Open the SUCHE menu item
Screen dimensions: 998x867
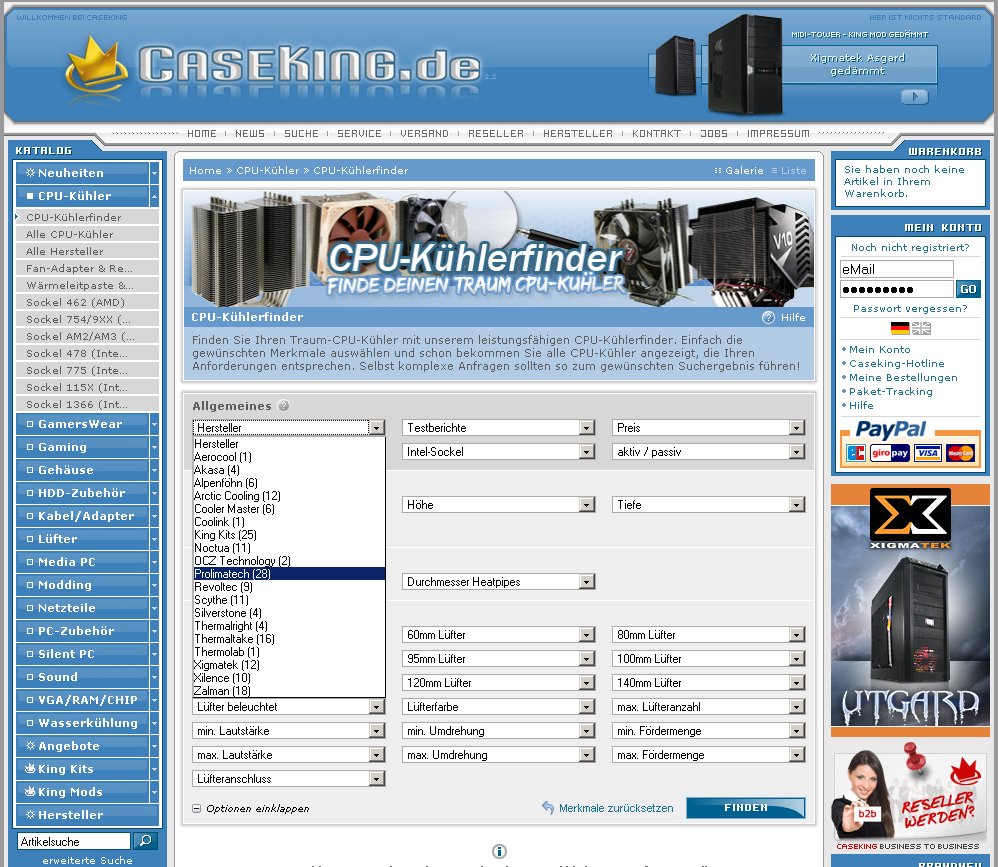pos(301,134)
